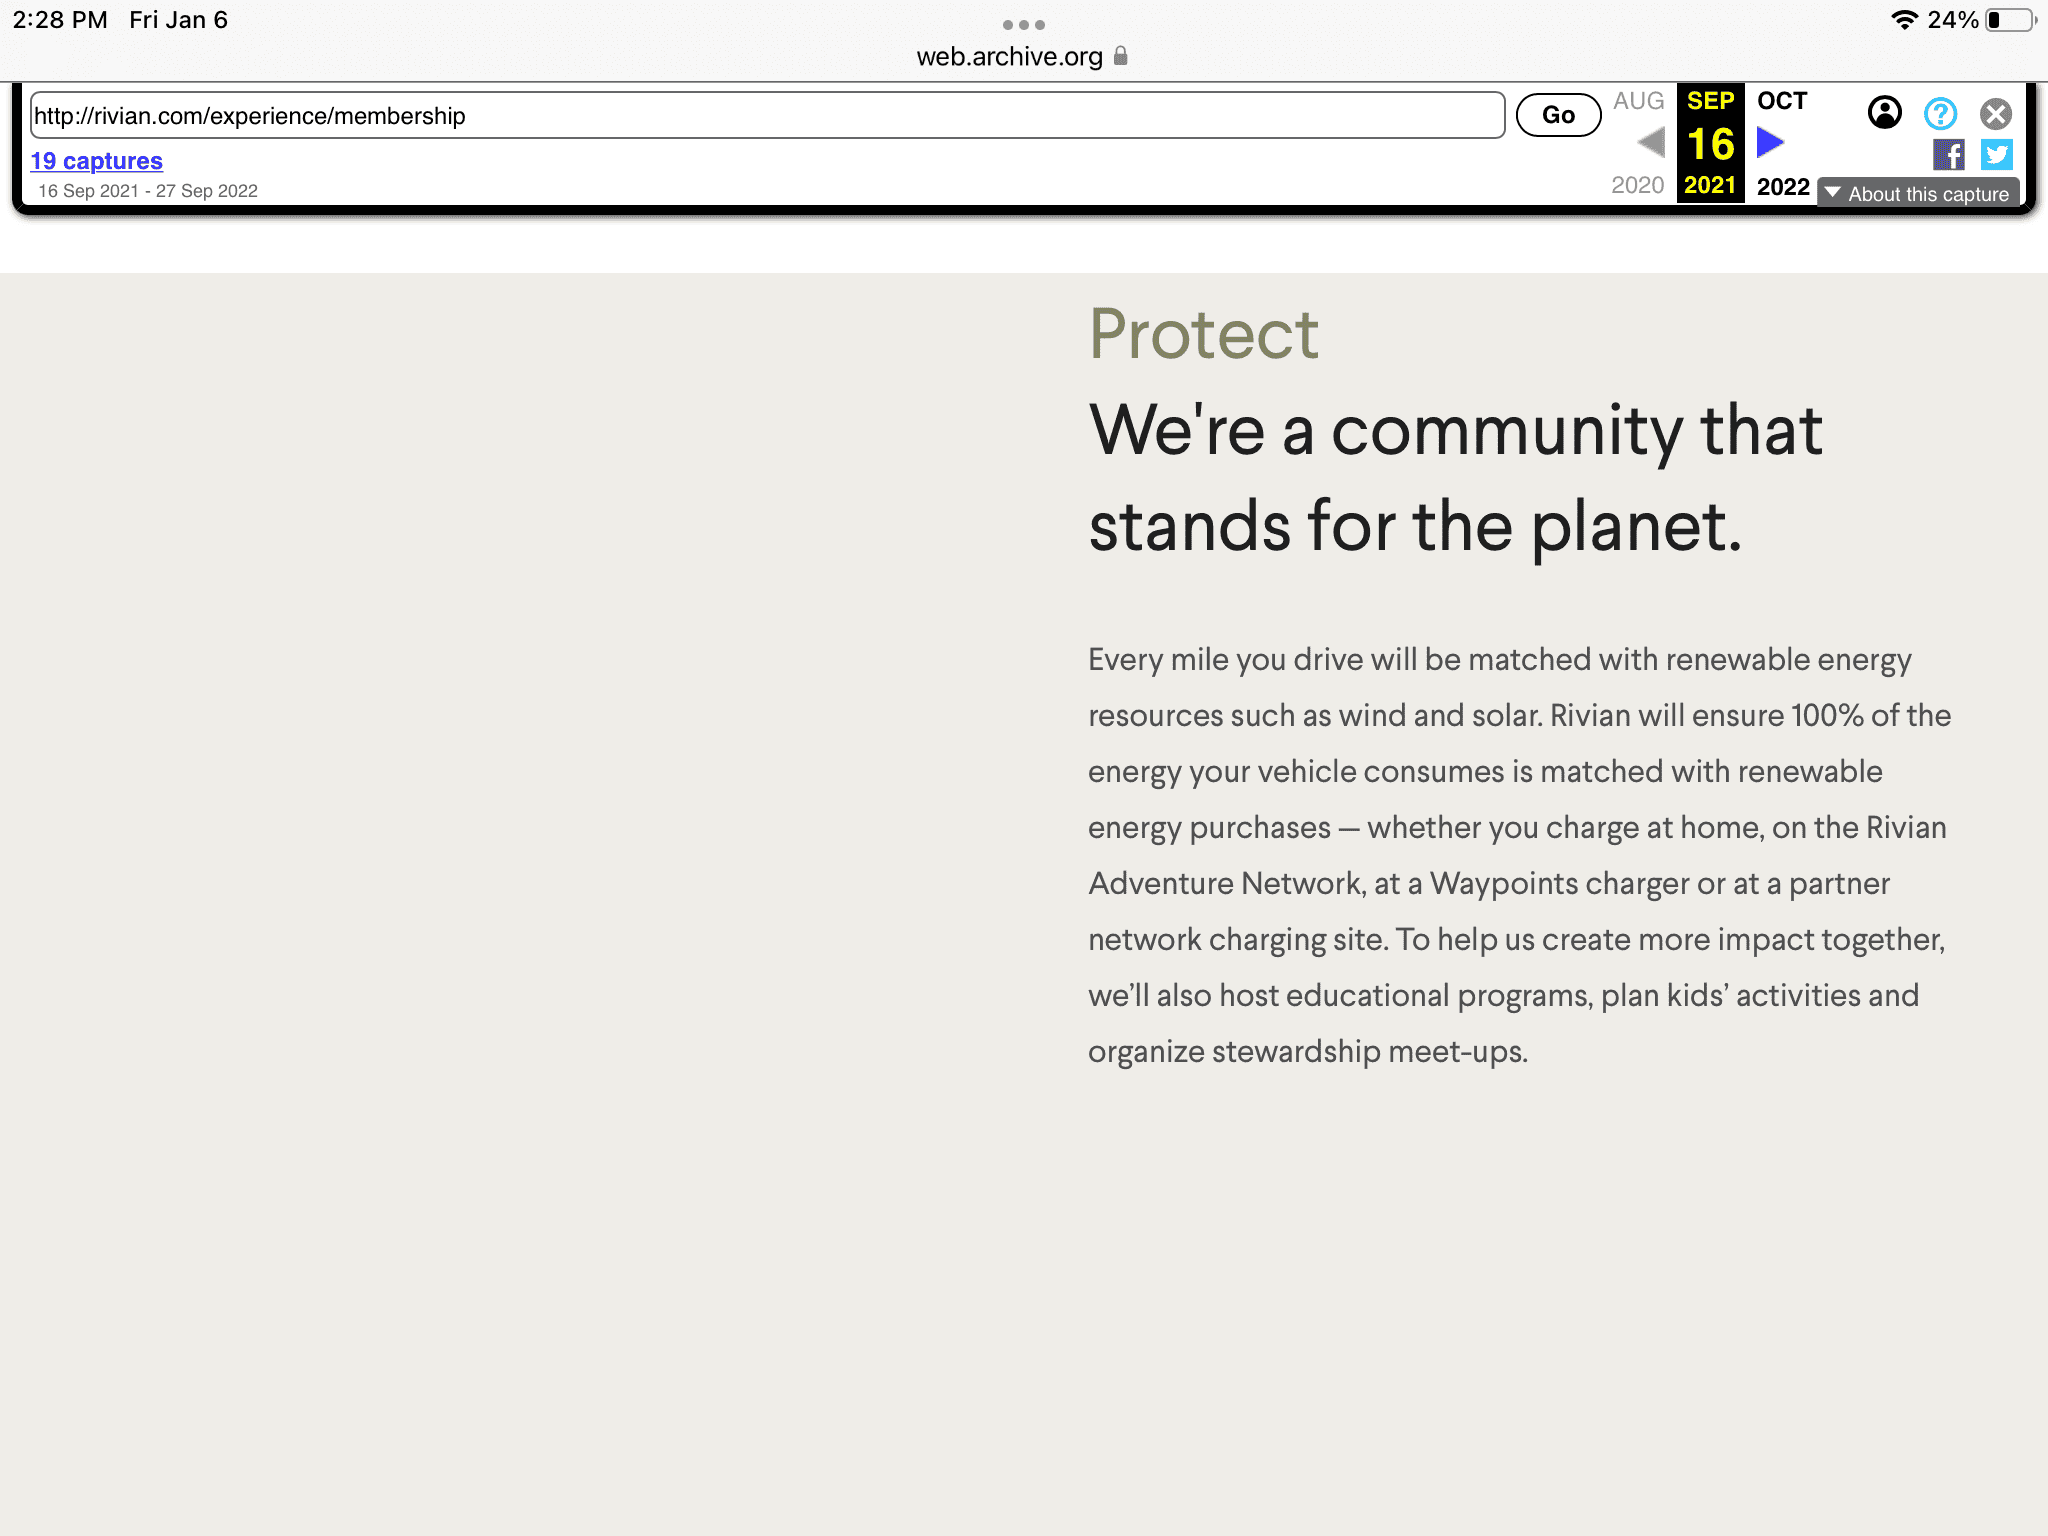Select OCT month in timeline
Viewport: 2048px width, 1536px height.
pyautogui.click(x=1782, y=101)
